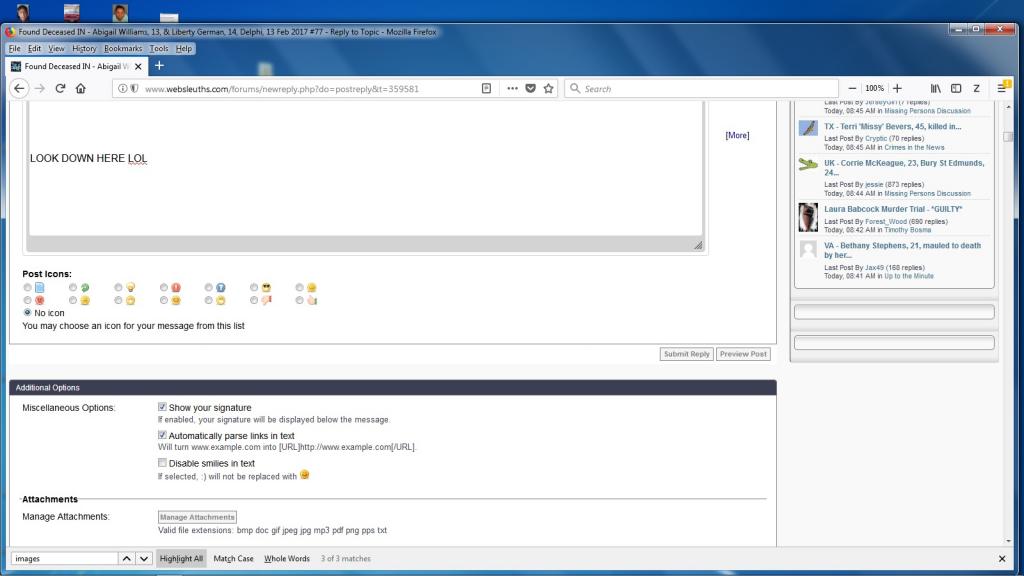1024x576 pixels.
Task: Open Firefox hamburger menu
Action: pyautogui.click(x=1002, y=88)
